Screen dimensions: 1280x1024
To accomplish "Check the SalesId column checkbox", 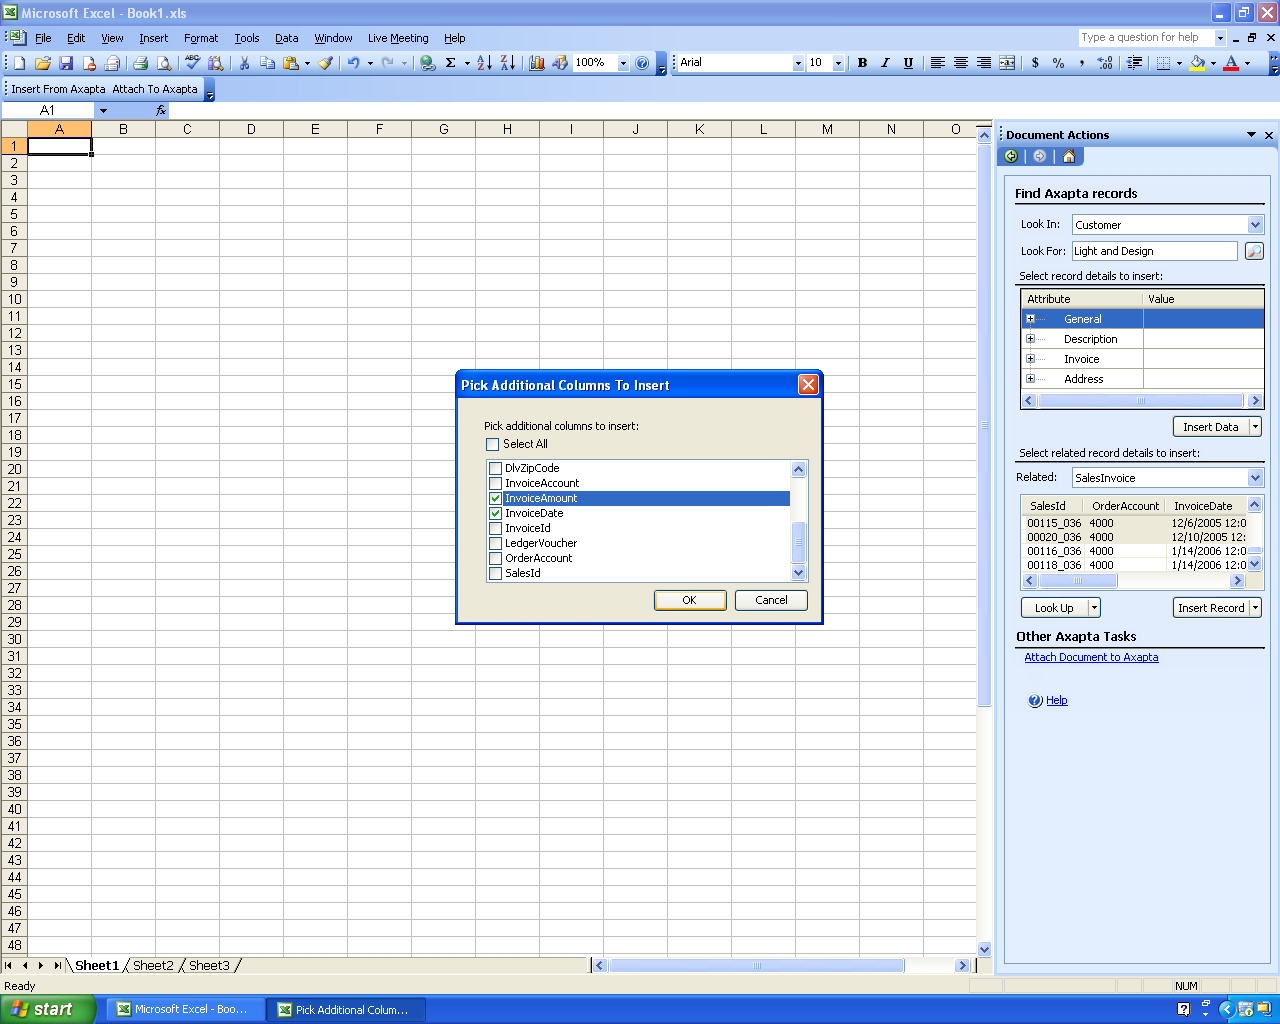I will click(x=495, y=573).
